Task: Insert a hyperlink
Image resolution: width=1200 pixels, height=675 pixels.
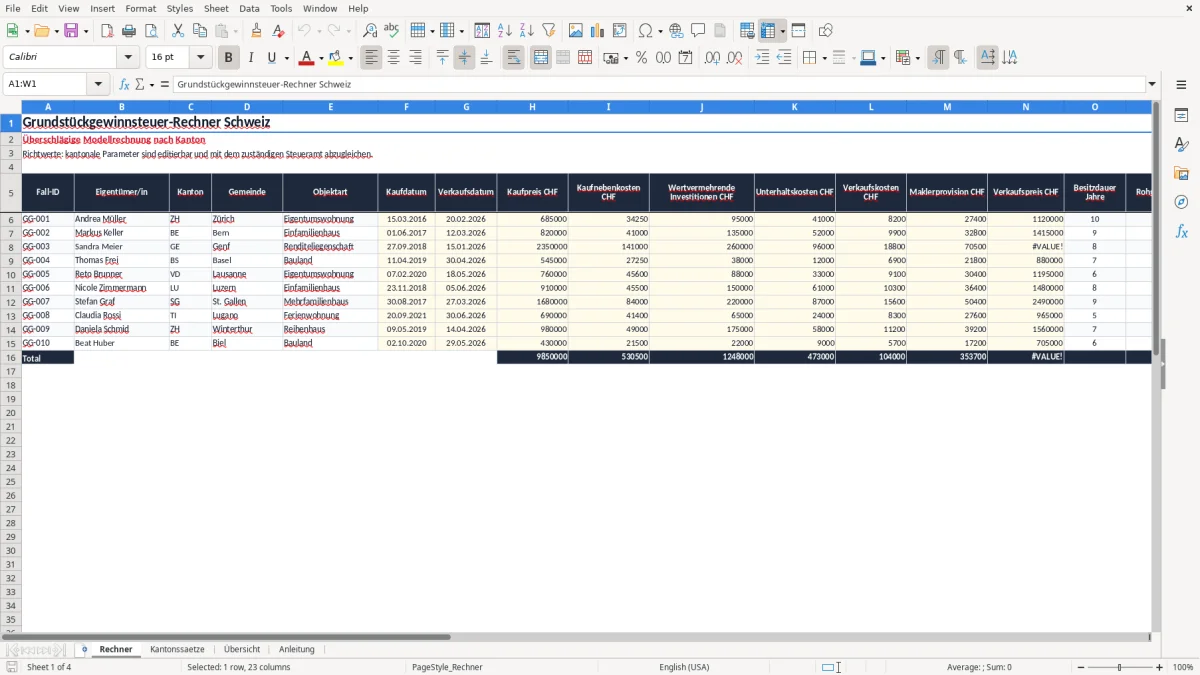Action: [677, 31]
